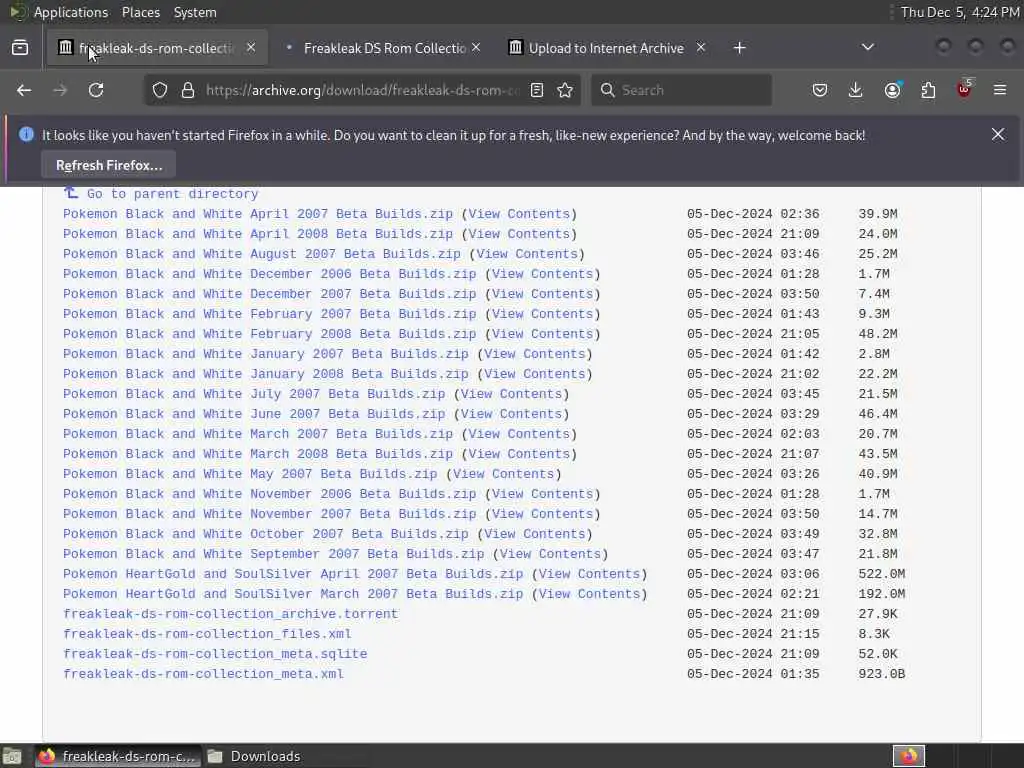Close the freakleak-ds-rom-collection tab
Screen dimensions: 1024x768
click(251, 47)
